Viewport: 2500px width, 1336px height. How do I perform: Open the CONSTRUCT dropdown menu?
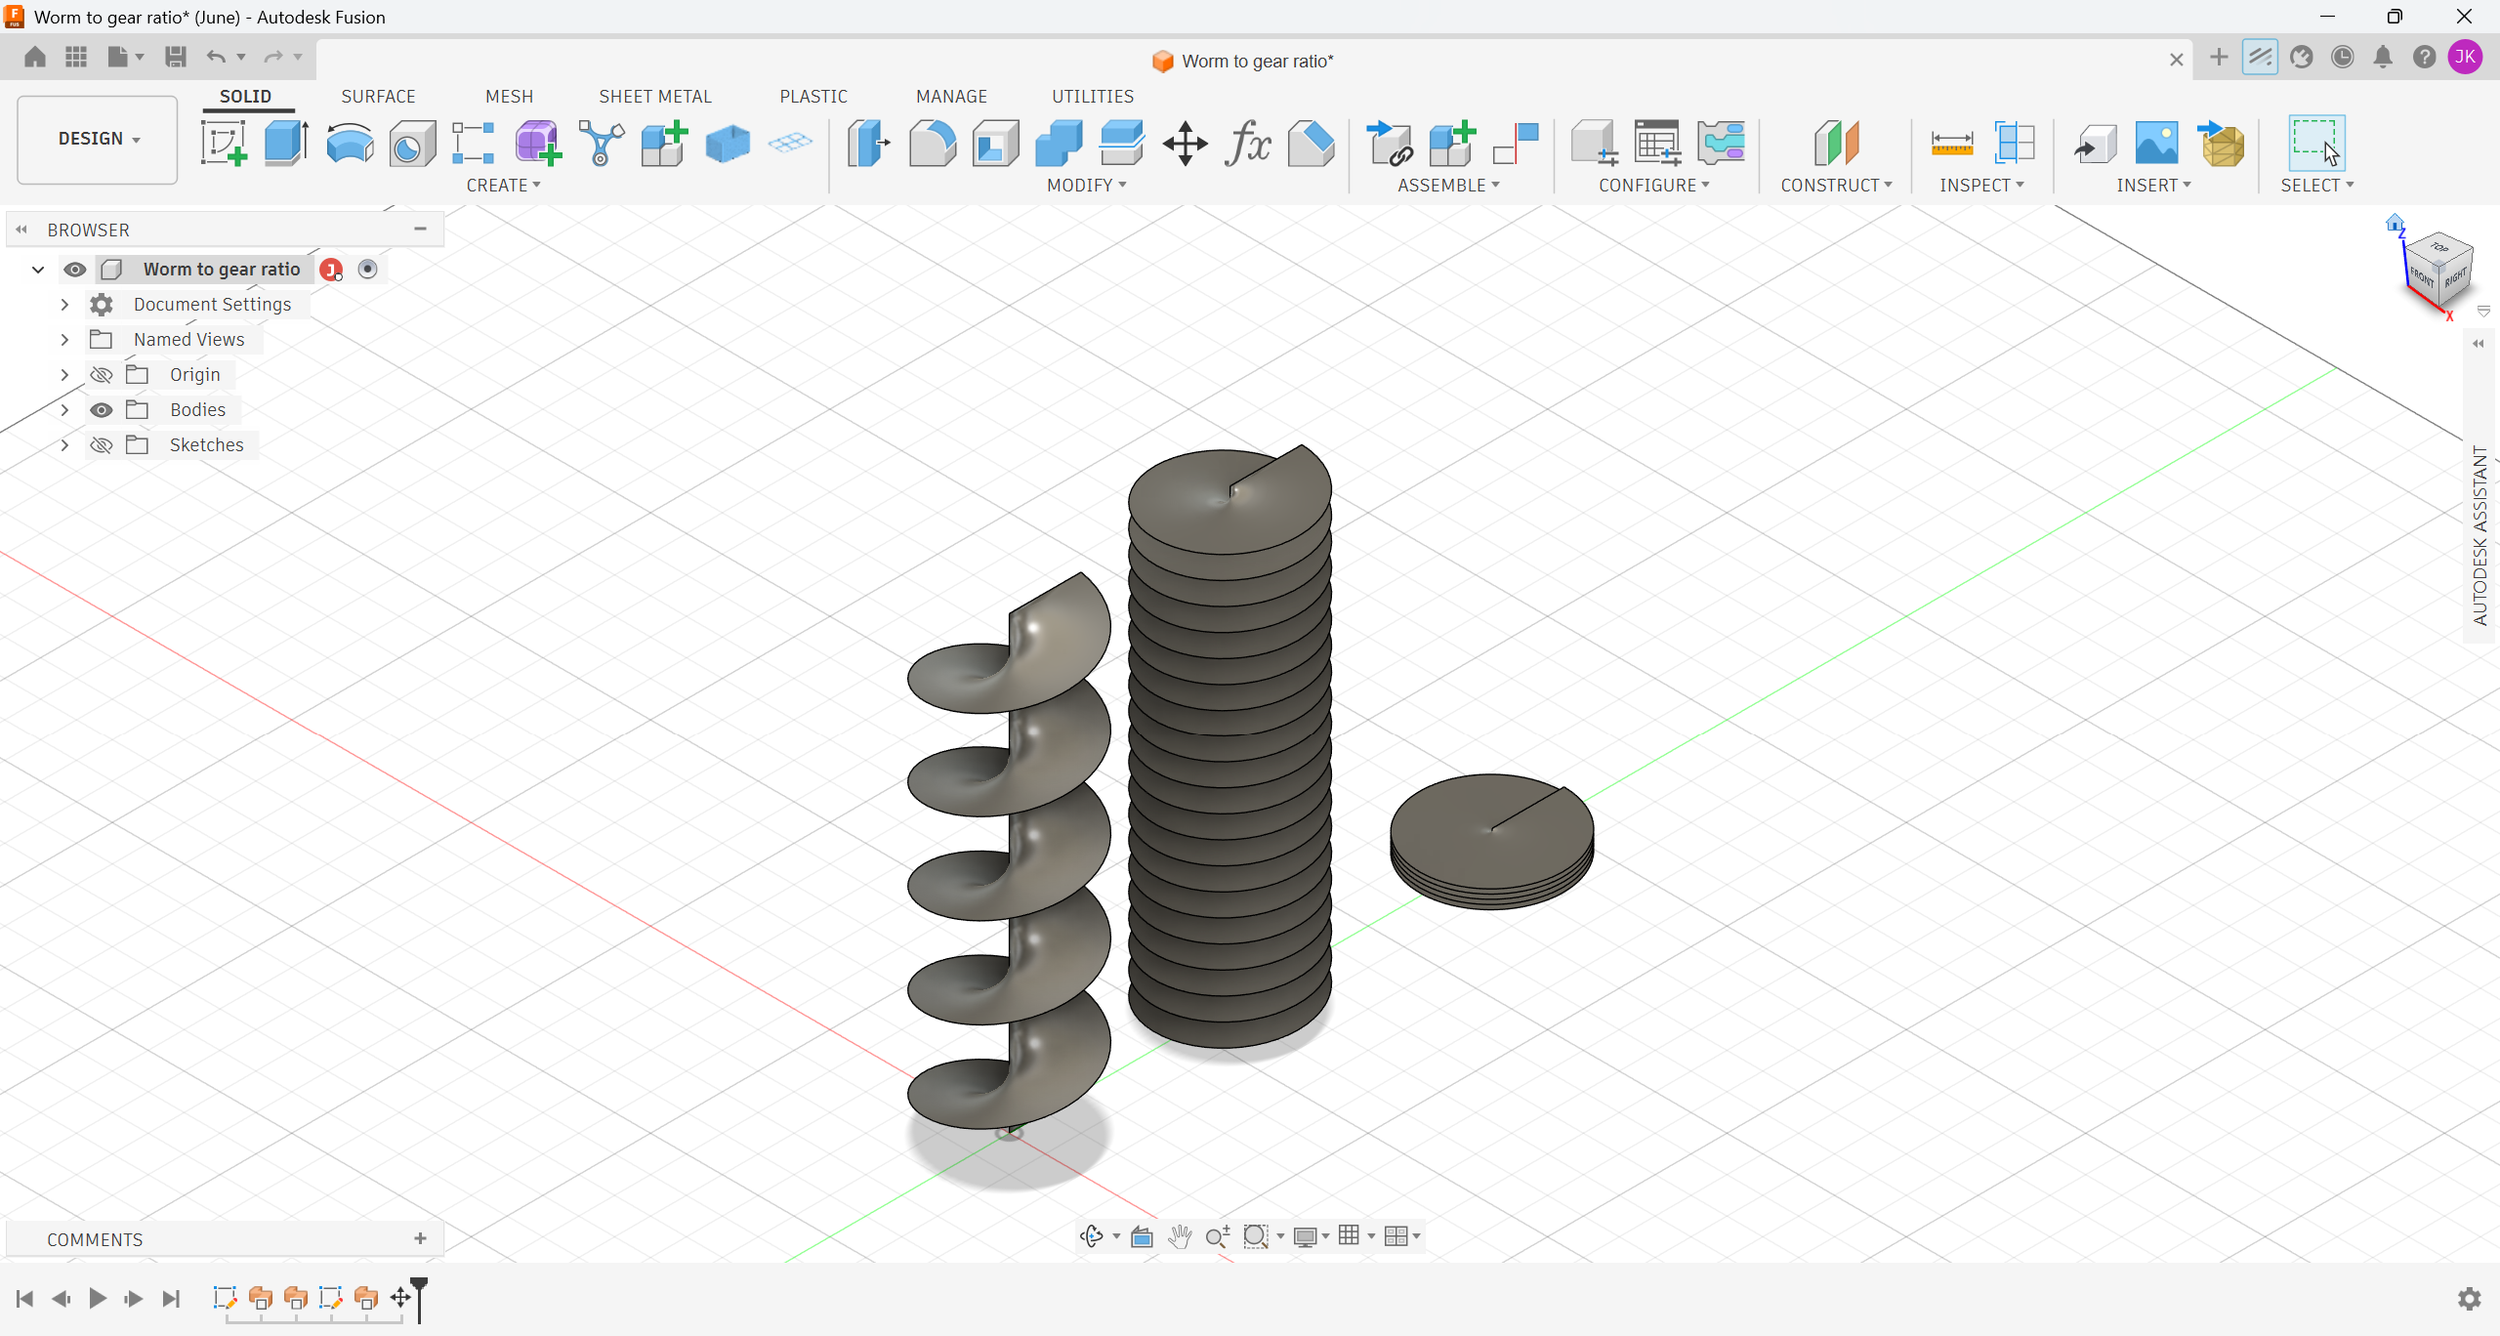[1836, 185]
